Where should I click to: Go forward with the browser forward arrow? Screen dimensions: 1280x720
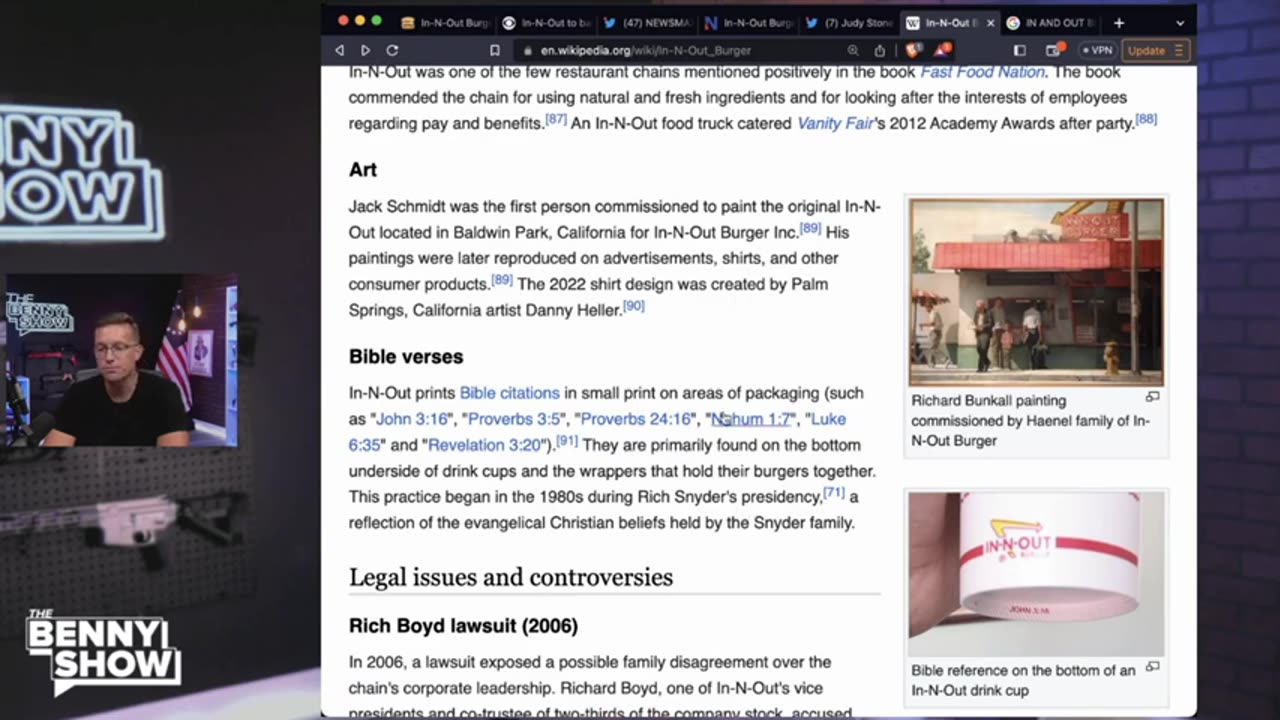pos(365,50)
